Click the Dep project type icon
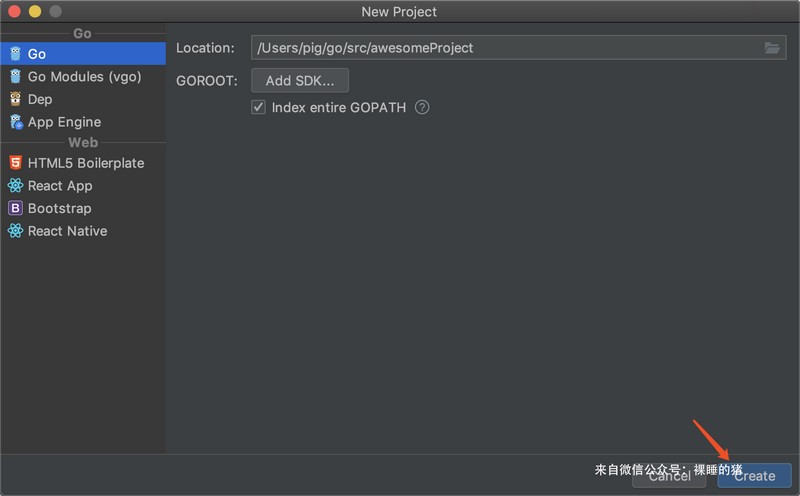 coord(15,99)
